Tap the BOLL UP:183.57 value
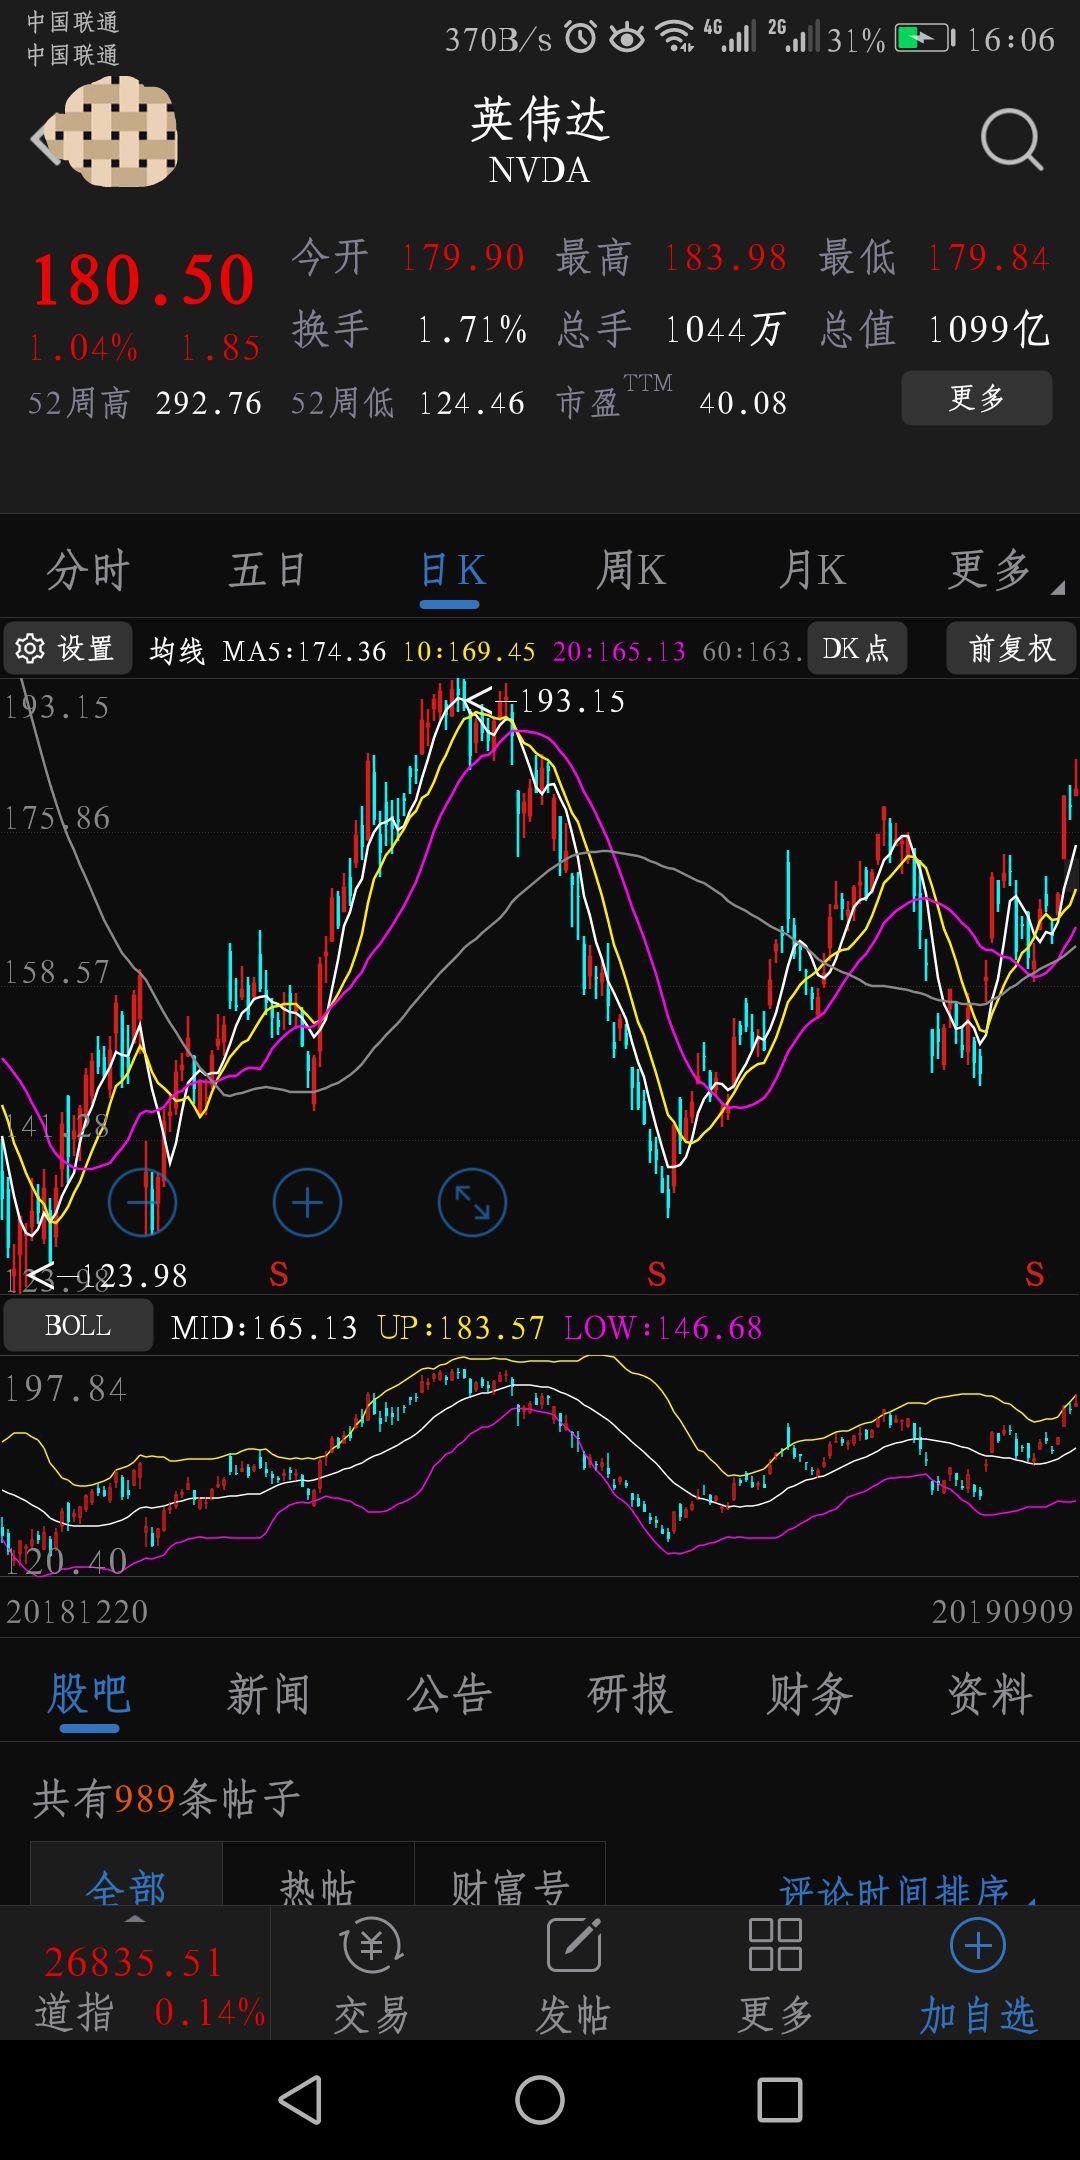The width and height of the screenshot is (1080, 2160). pyautogui.click(x=461, y=1327)
